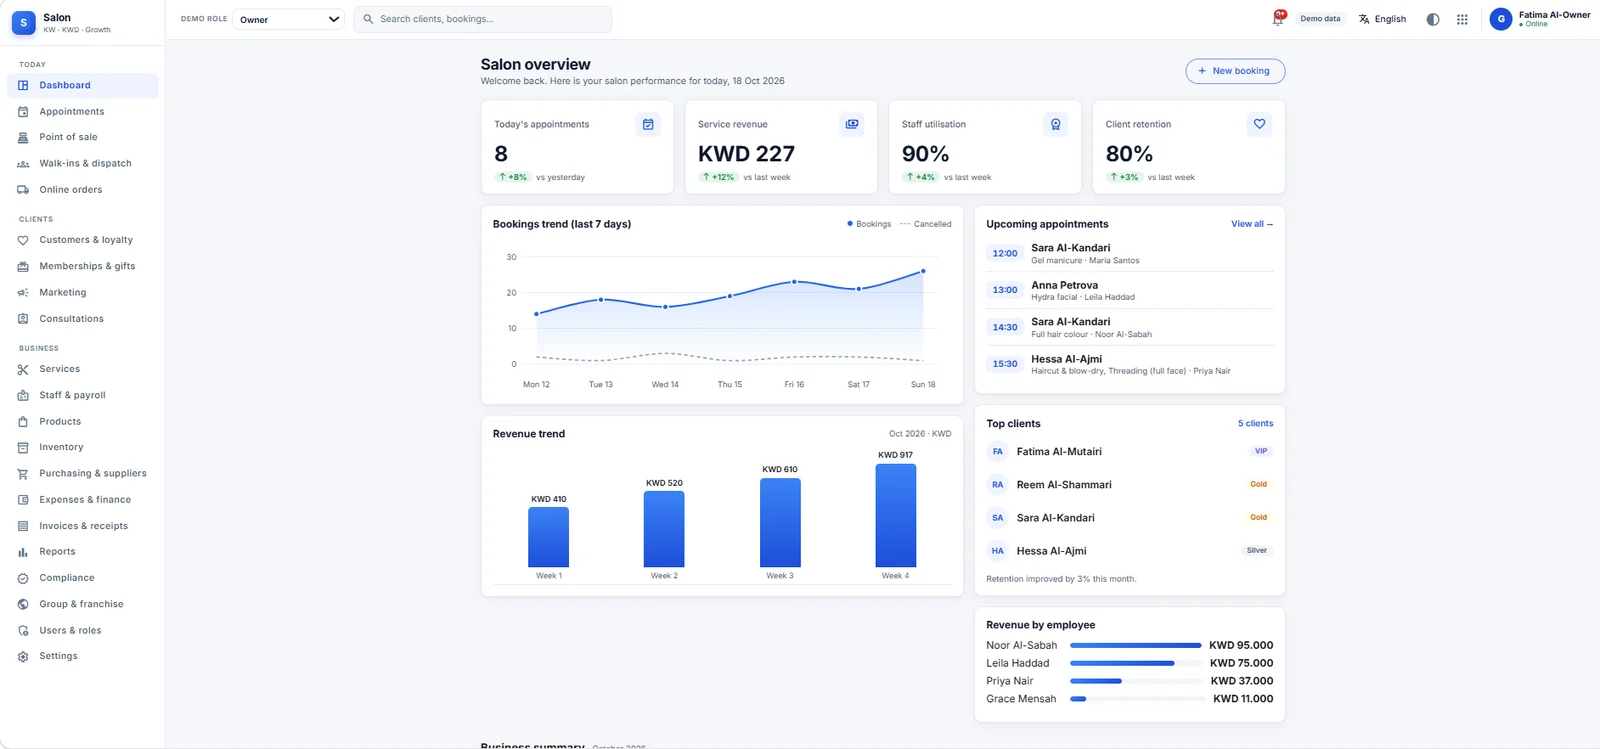
Task: Open the Fatima Al-Owner profile menu
Action: [1540, 19]
